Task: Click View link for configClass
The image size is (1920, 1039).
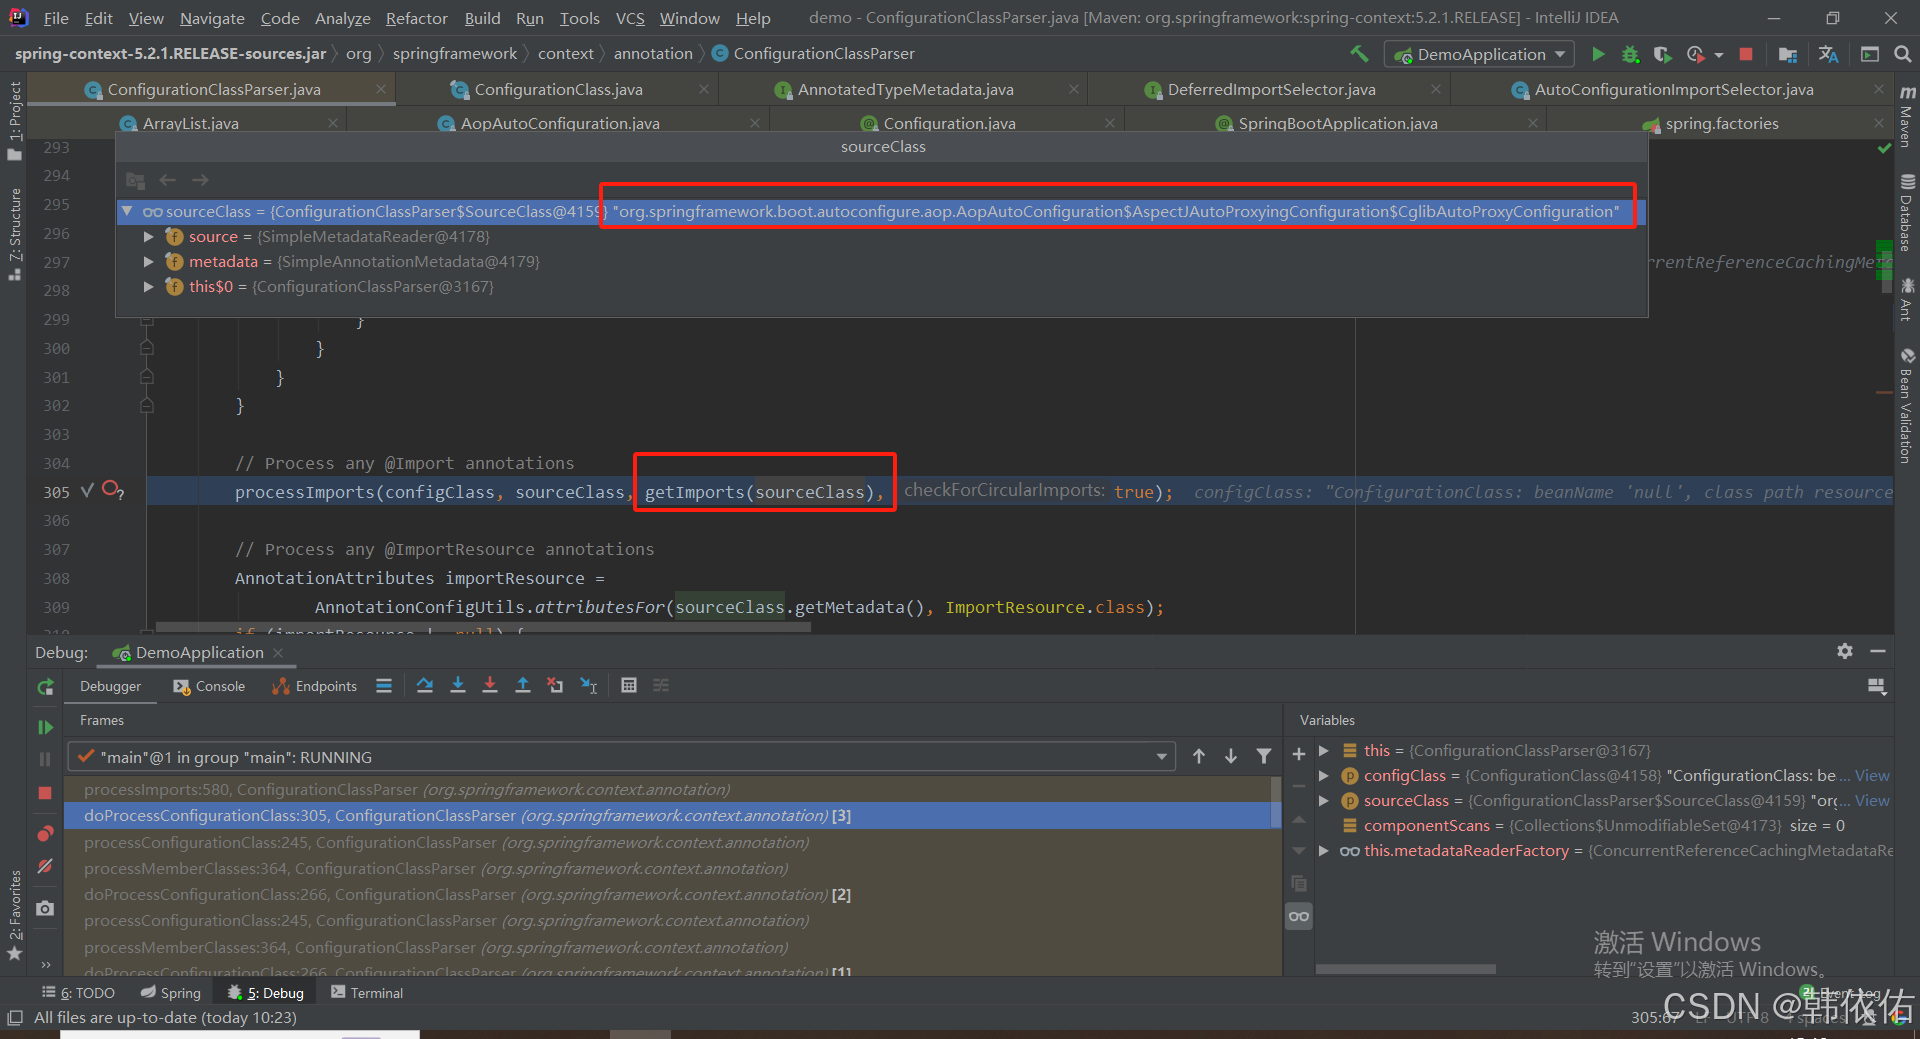Action: click(1872, 775)
